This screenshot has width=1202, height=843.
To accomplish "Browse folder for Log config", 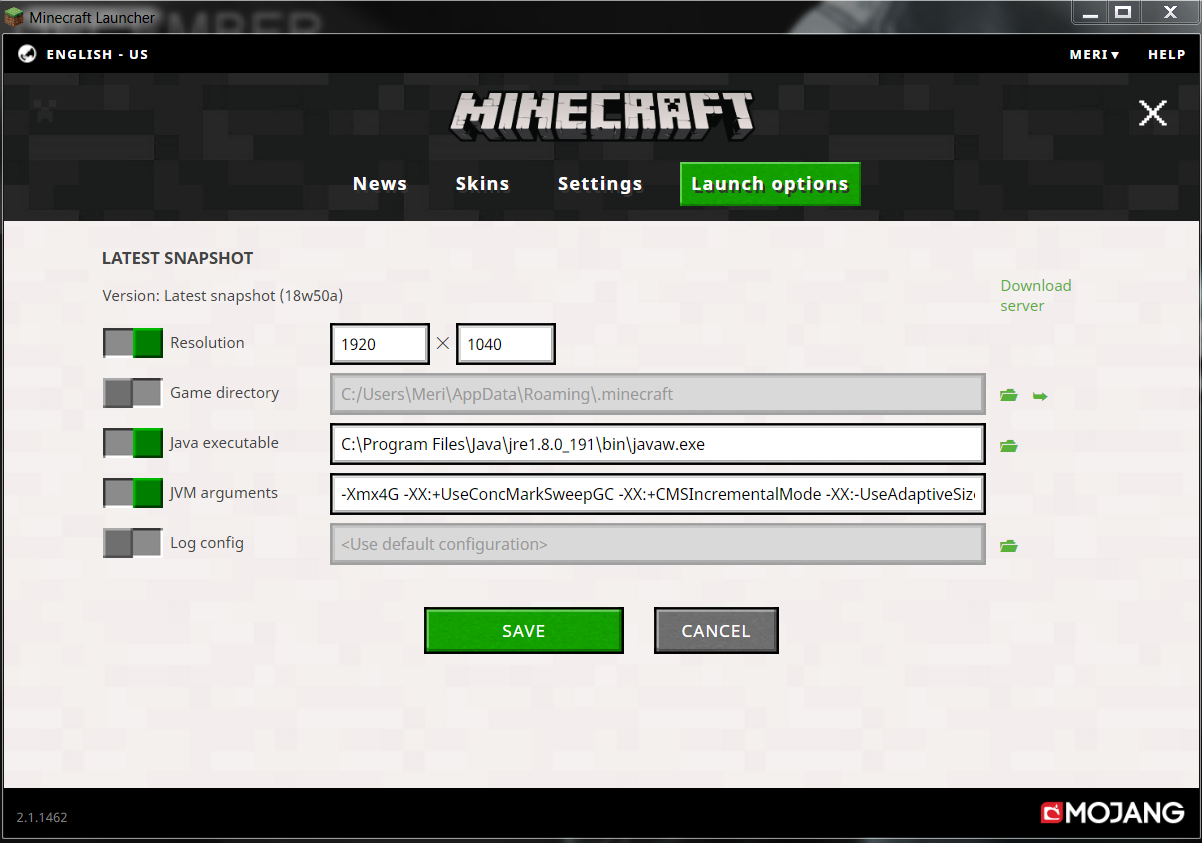I will pos(1009,546).
